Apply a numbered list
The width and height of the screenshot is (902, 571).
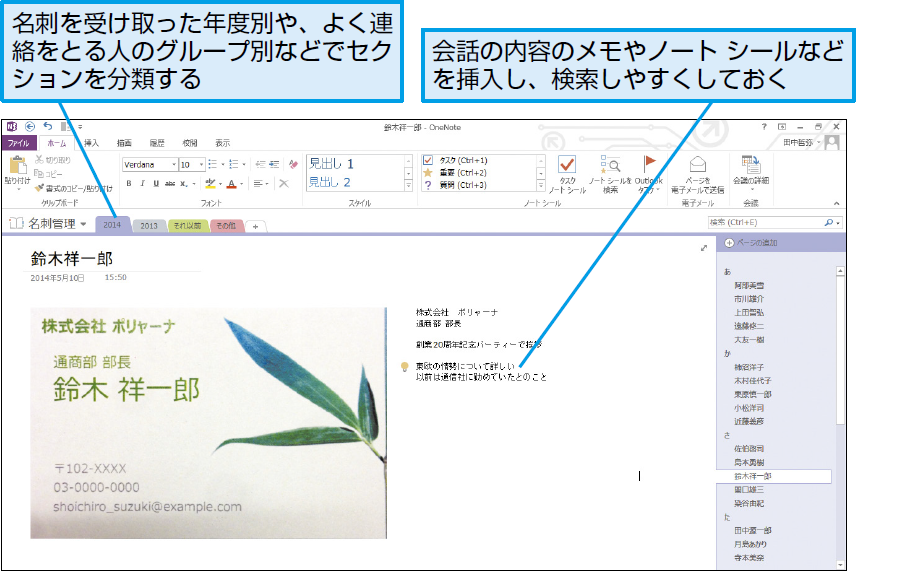(234, 164)
